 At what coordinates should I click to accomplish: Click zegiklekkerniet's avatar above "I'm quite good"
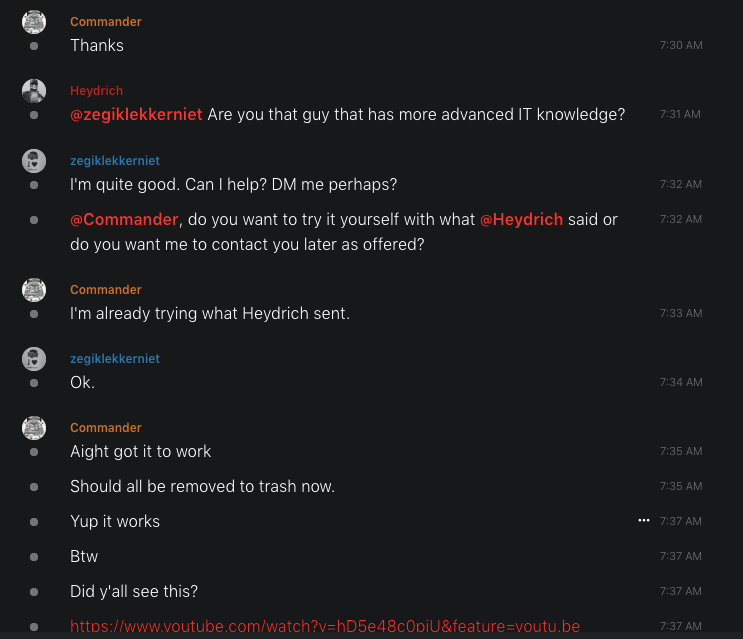click(34, 161)
